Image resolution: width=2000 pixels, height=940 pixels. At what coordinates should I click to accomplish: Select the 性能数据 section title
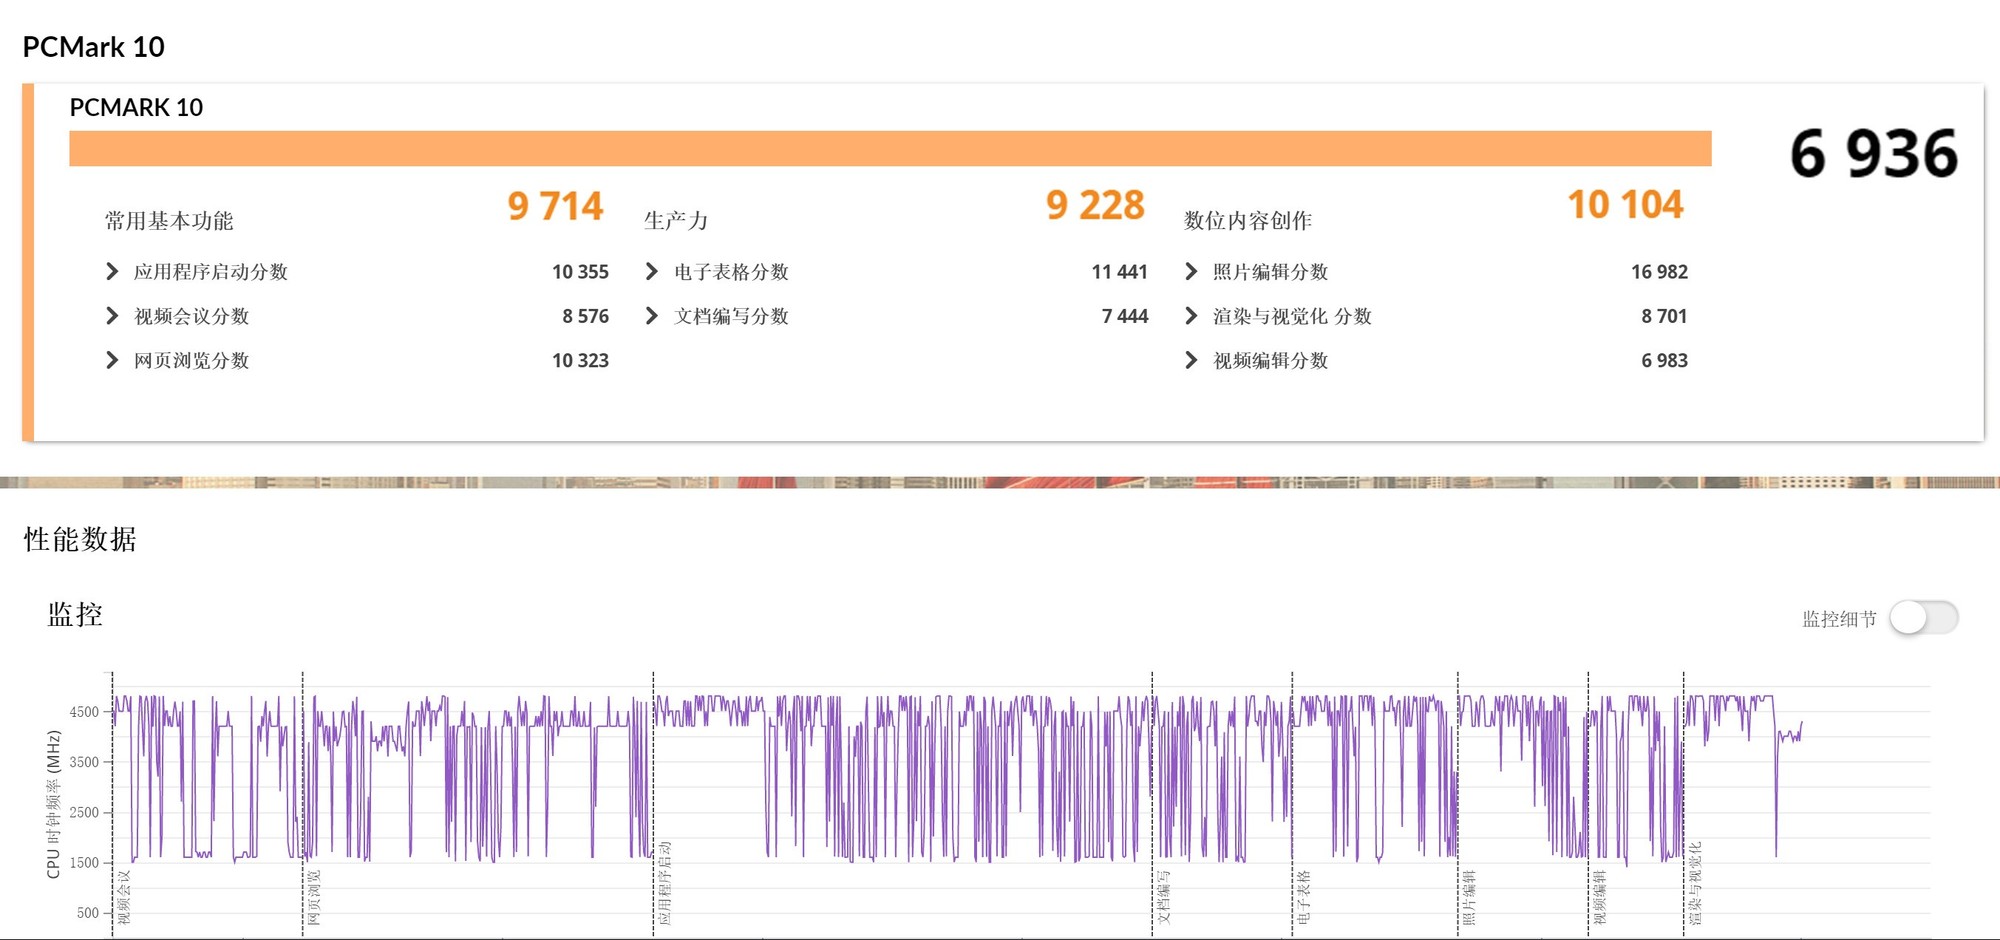click(x=80, y=539)
